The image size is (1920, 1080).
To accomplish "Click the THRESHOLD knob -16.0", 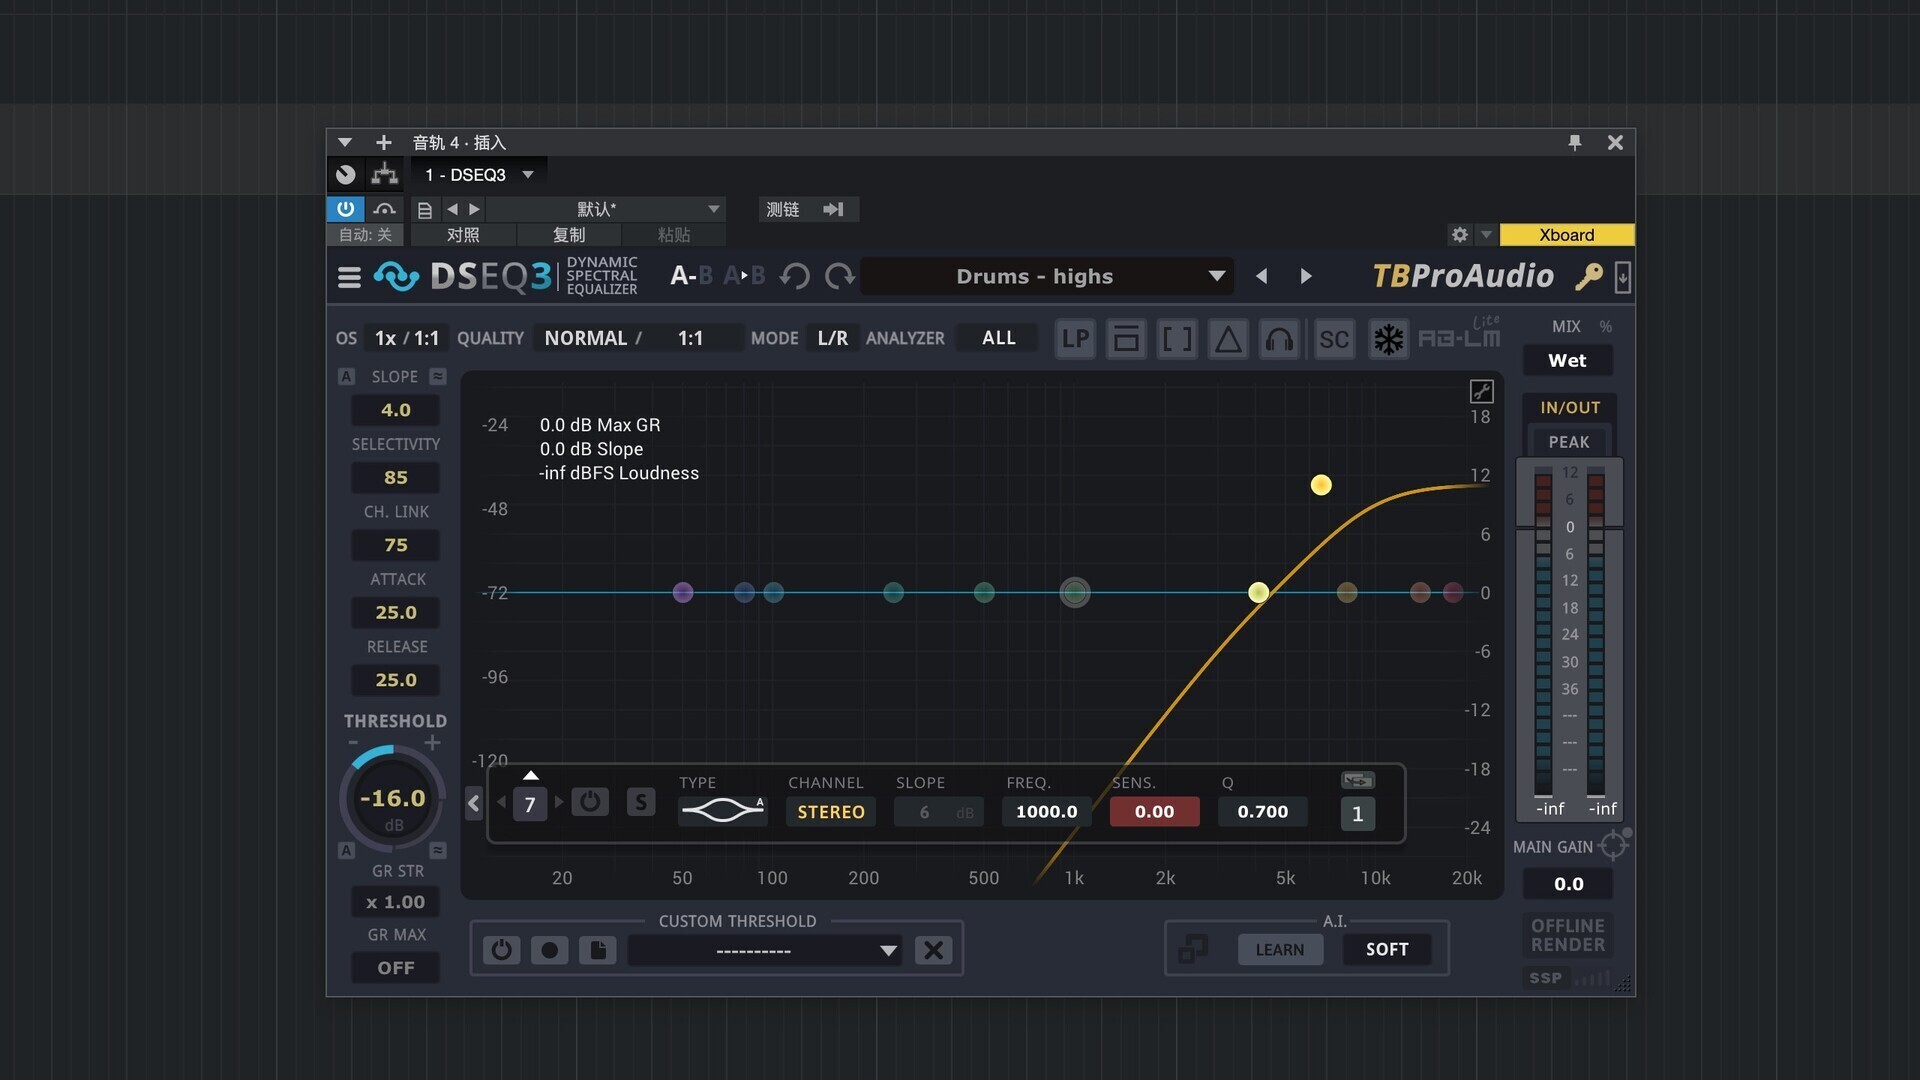I will coord(393,799).
